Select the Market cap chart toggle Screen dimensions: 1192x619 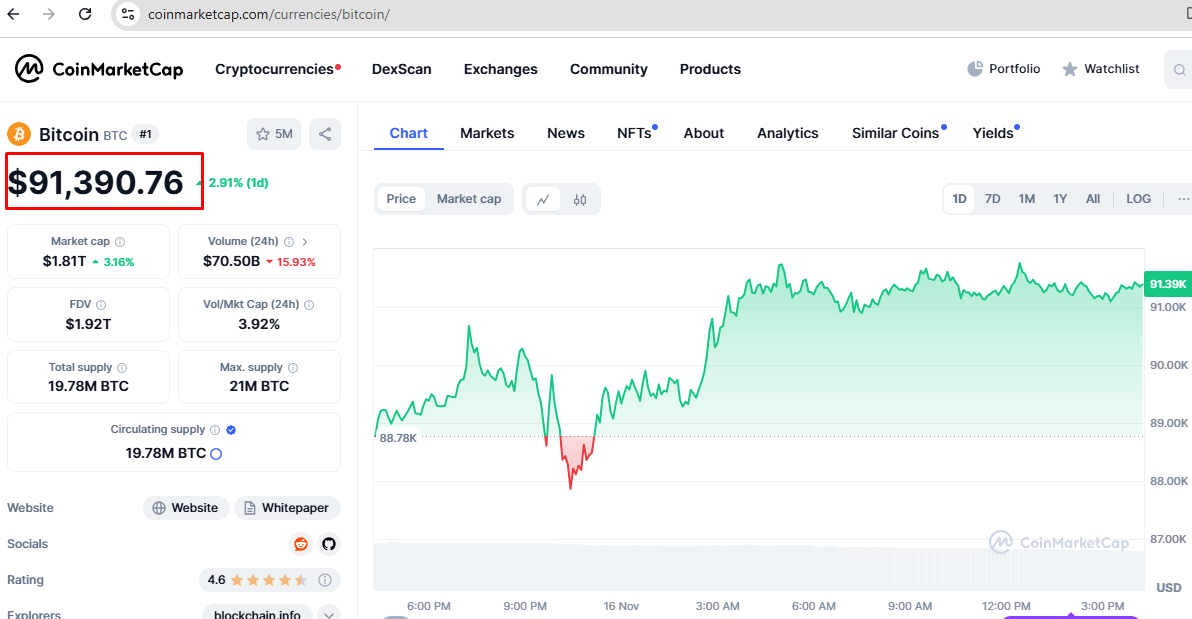[x=469, y=199]
